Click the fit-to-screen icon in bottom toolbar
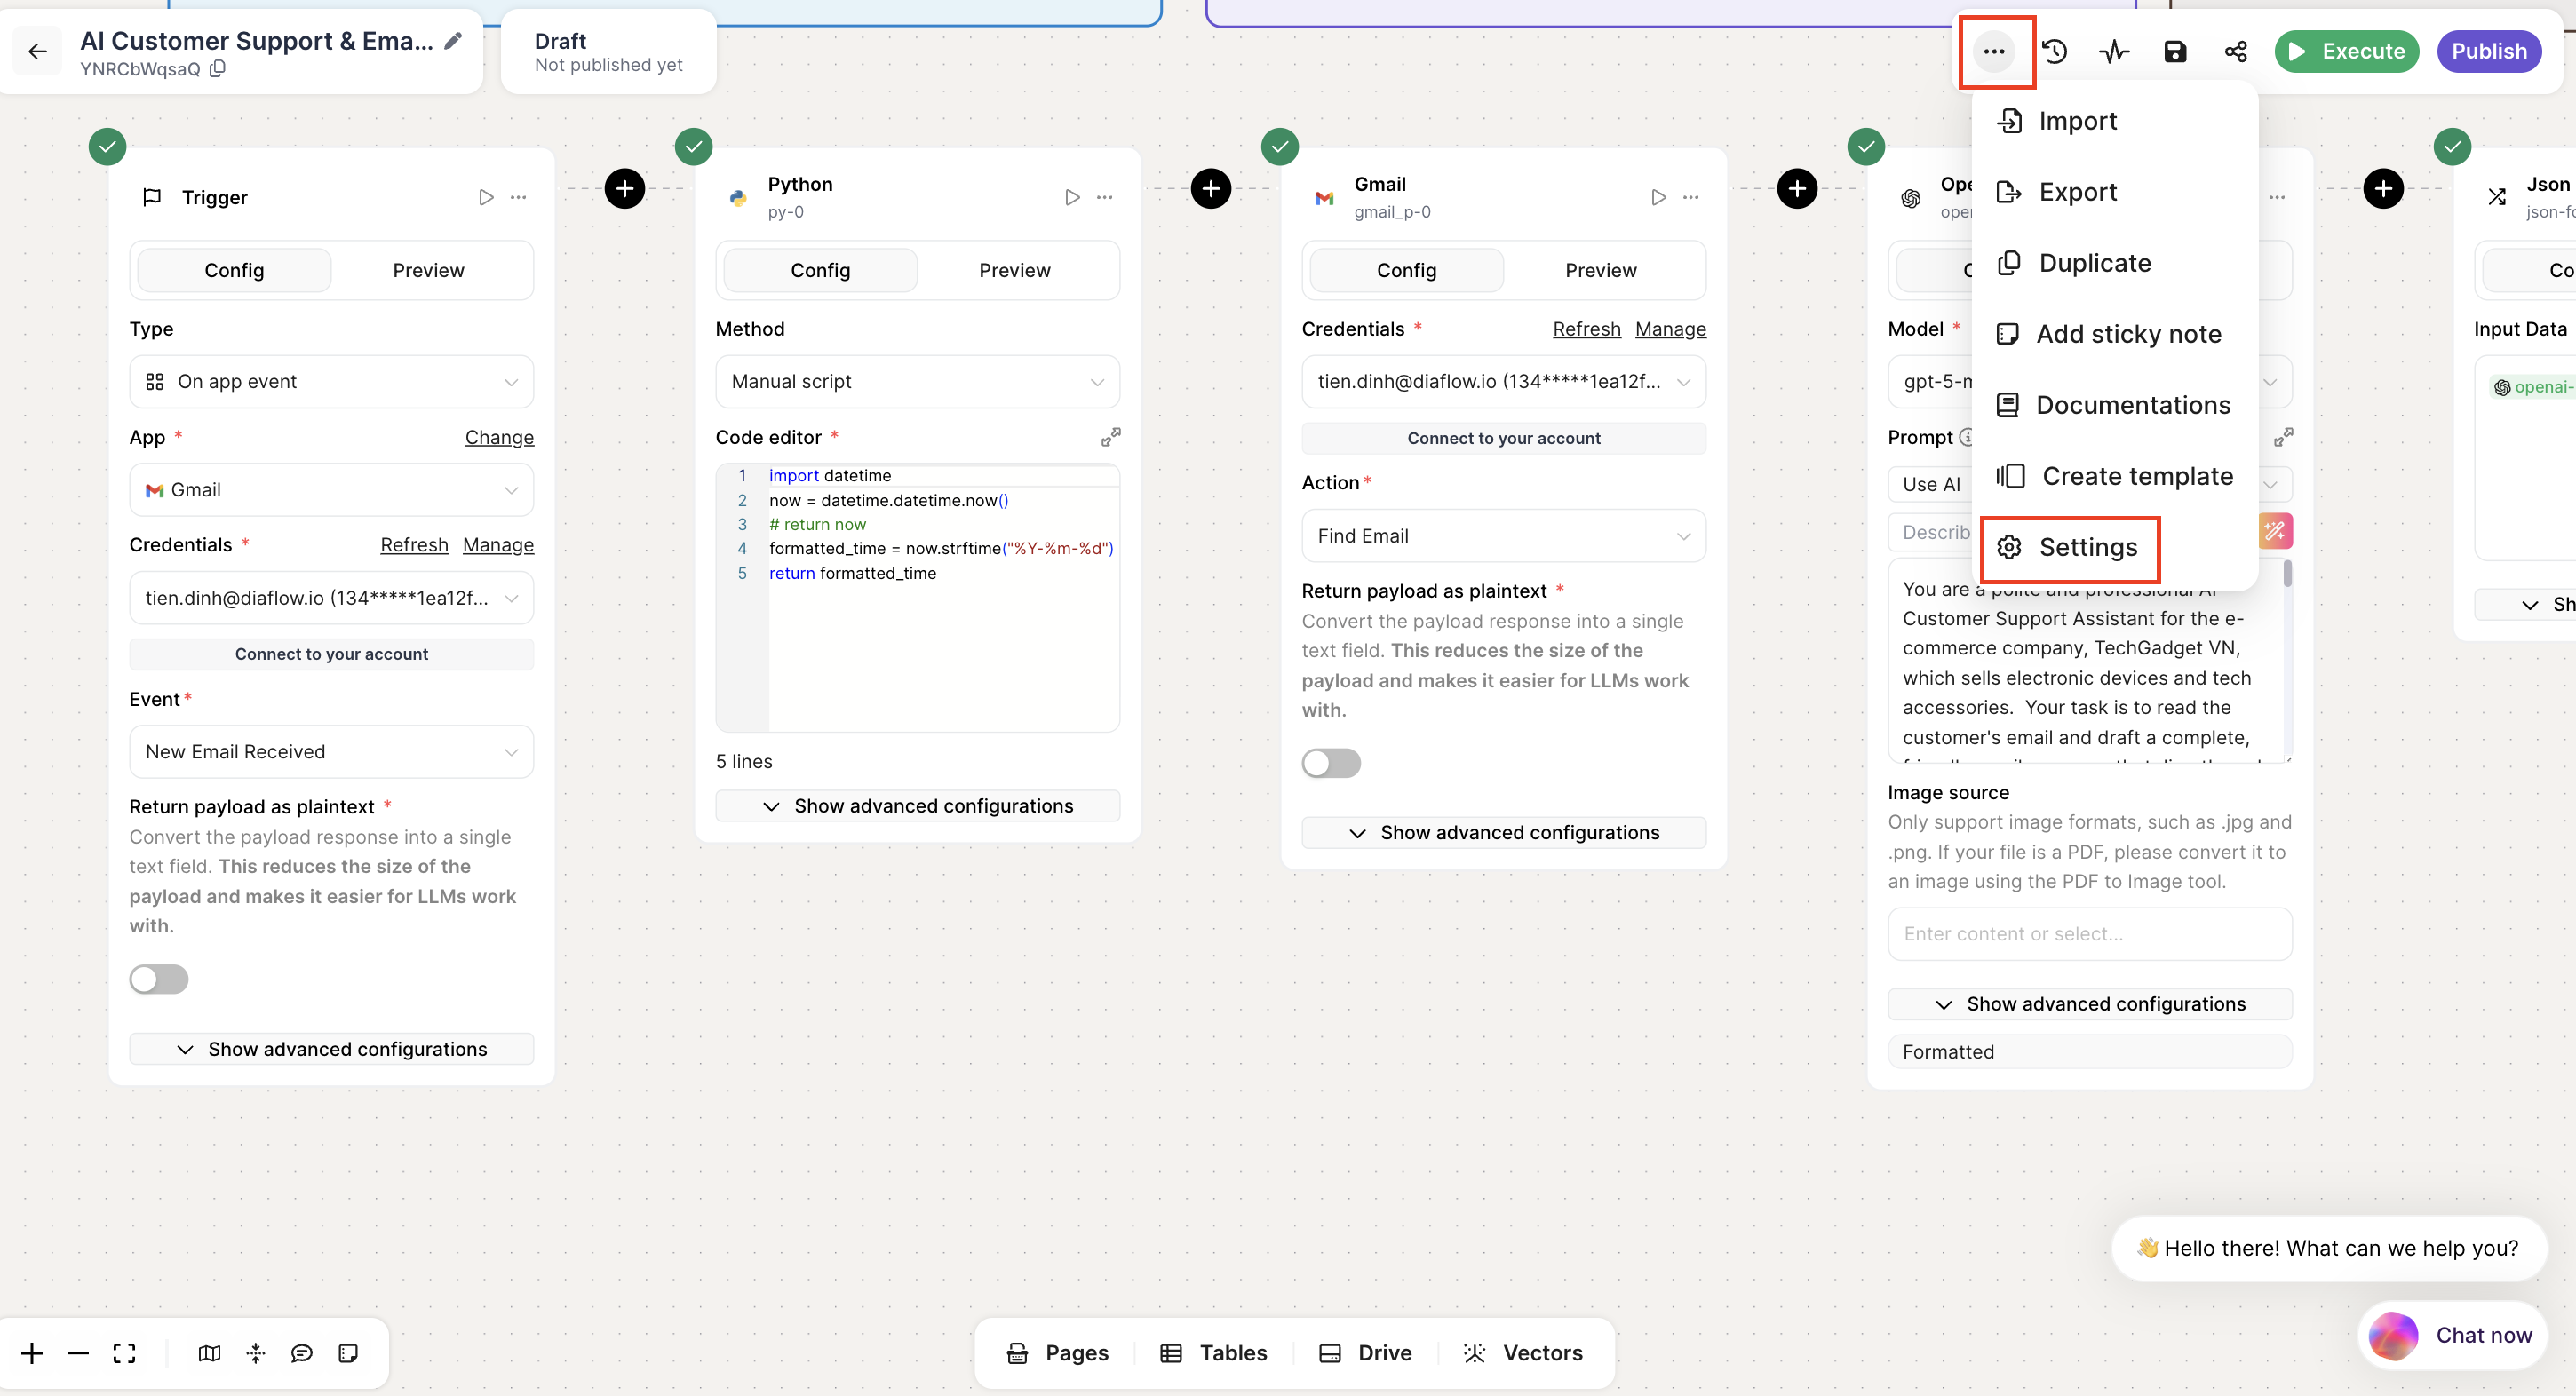Screen dimensions: 2576x1396 coord(124,1353)
